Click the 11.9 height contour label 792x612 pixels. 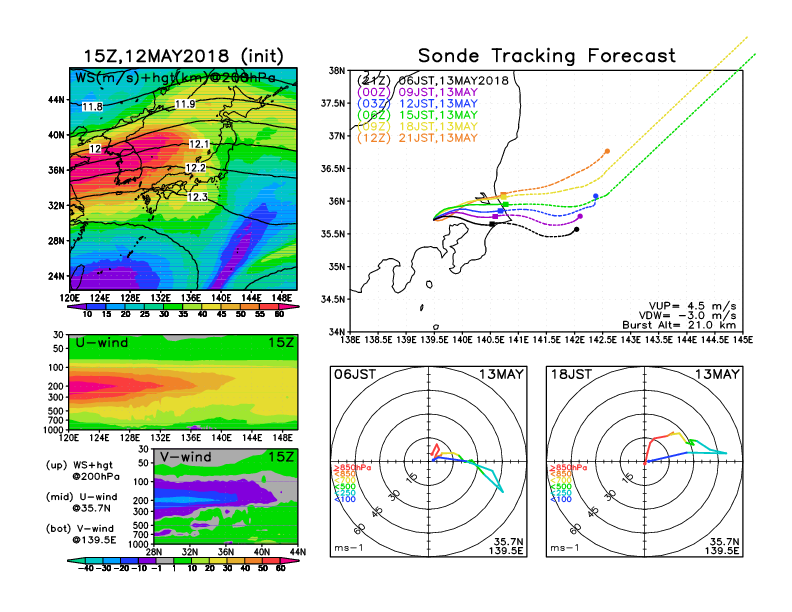185,104
